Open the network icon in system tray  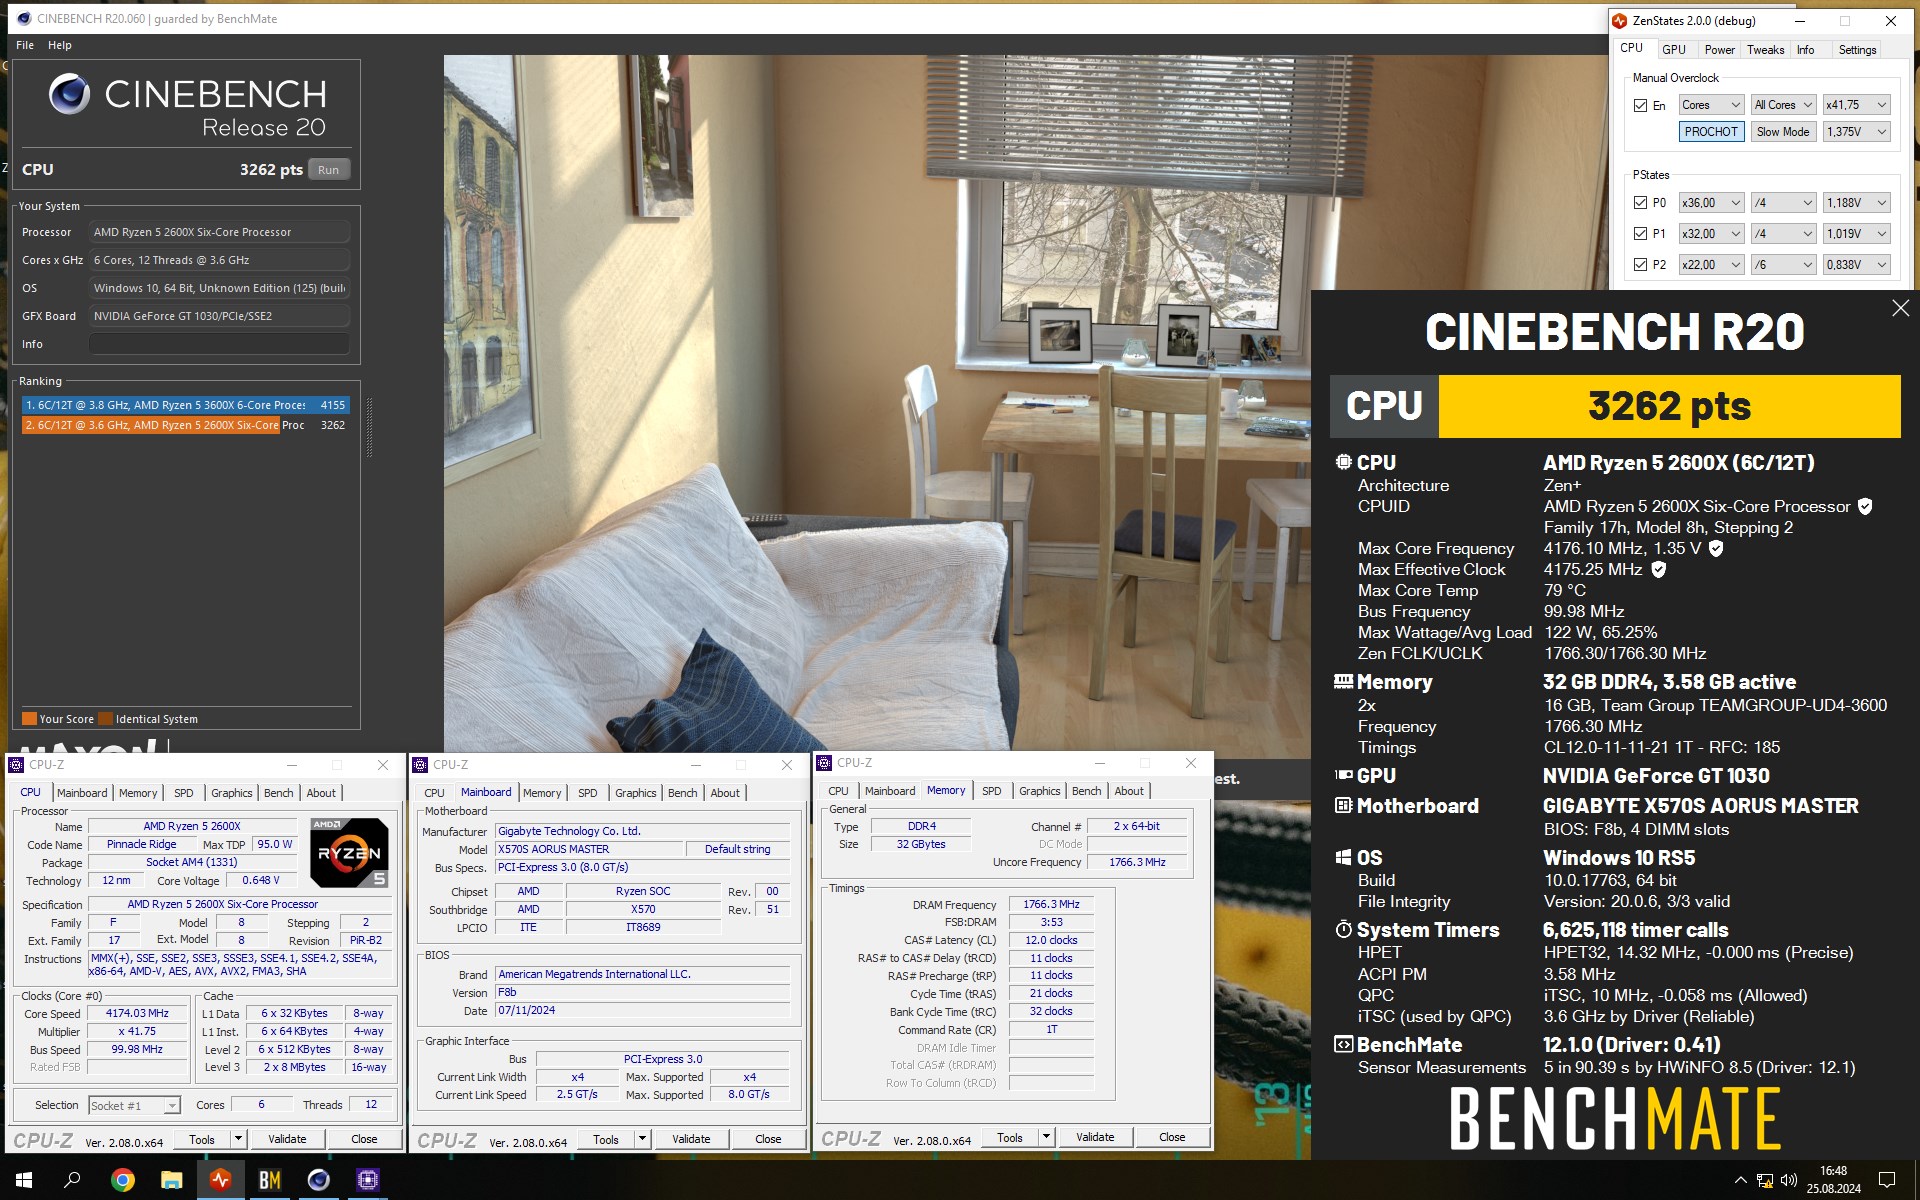(x=1765, y=1180)
